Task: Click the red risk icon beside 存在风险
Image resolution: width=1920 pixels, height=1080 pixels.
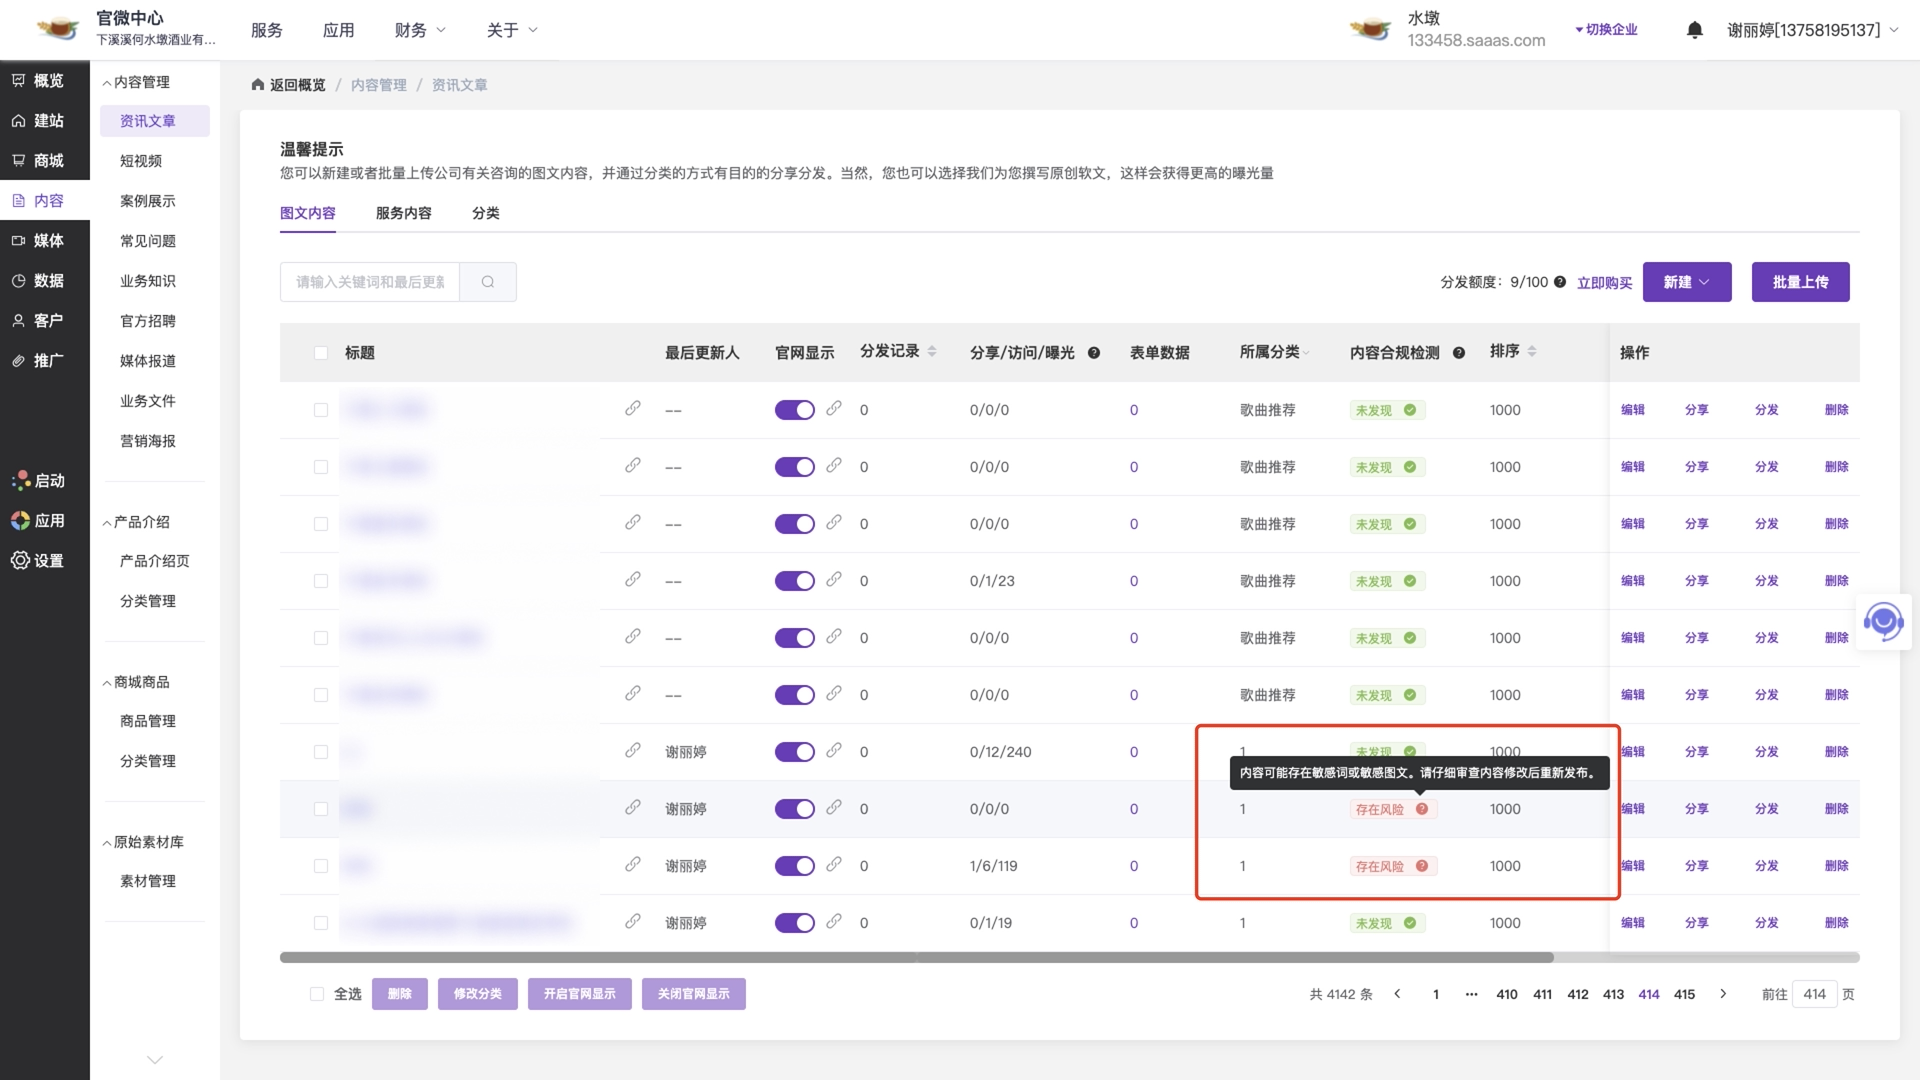Action: pyautogui.click(x=1421, y=809)
